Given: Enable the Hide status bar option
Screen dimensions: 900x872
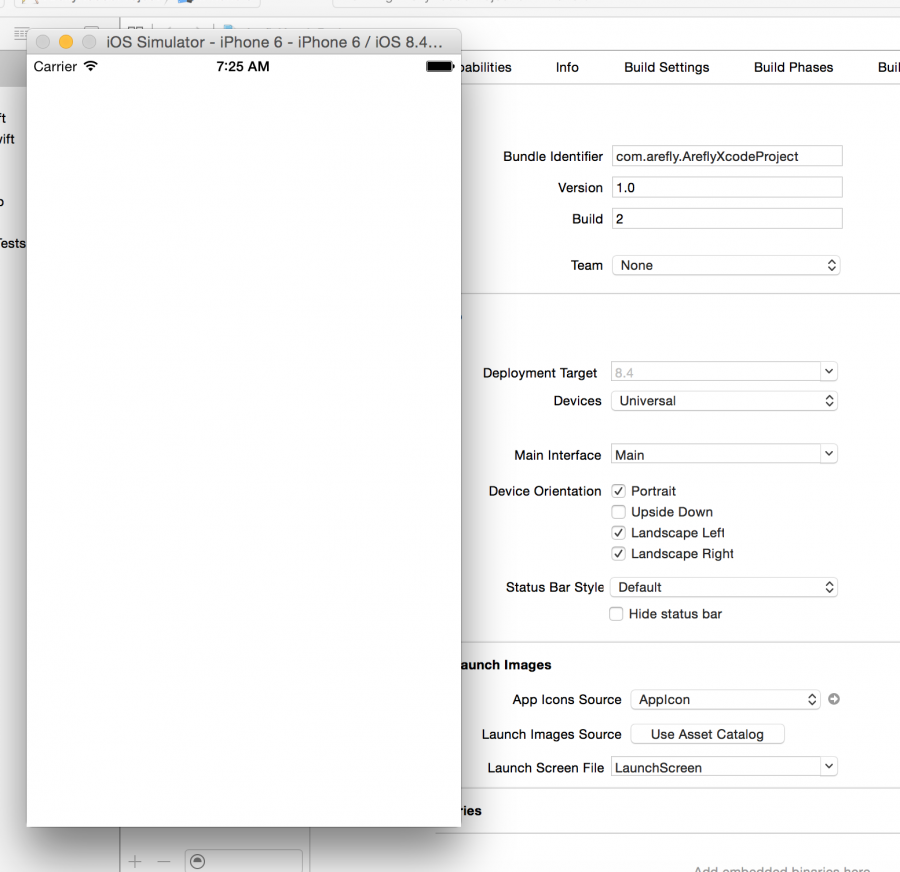Looking at the screenshot, I should click(x=616, y=614).
